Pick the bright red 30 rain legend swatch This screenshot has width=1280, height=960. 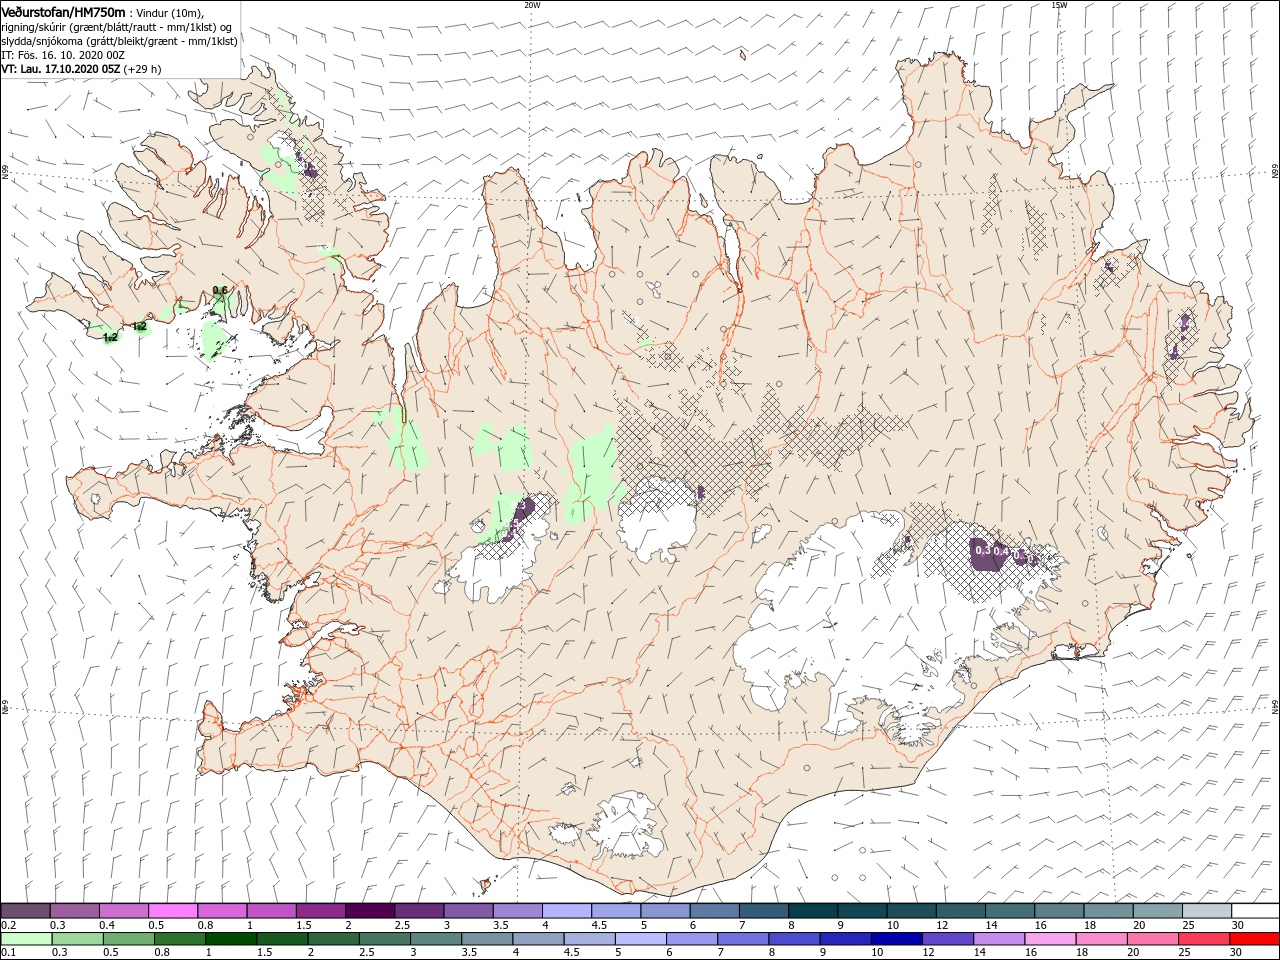click(x=1254, y=939)
